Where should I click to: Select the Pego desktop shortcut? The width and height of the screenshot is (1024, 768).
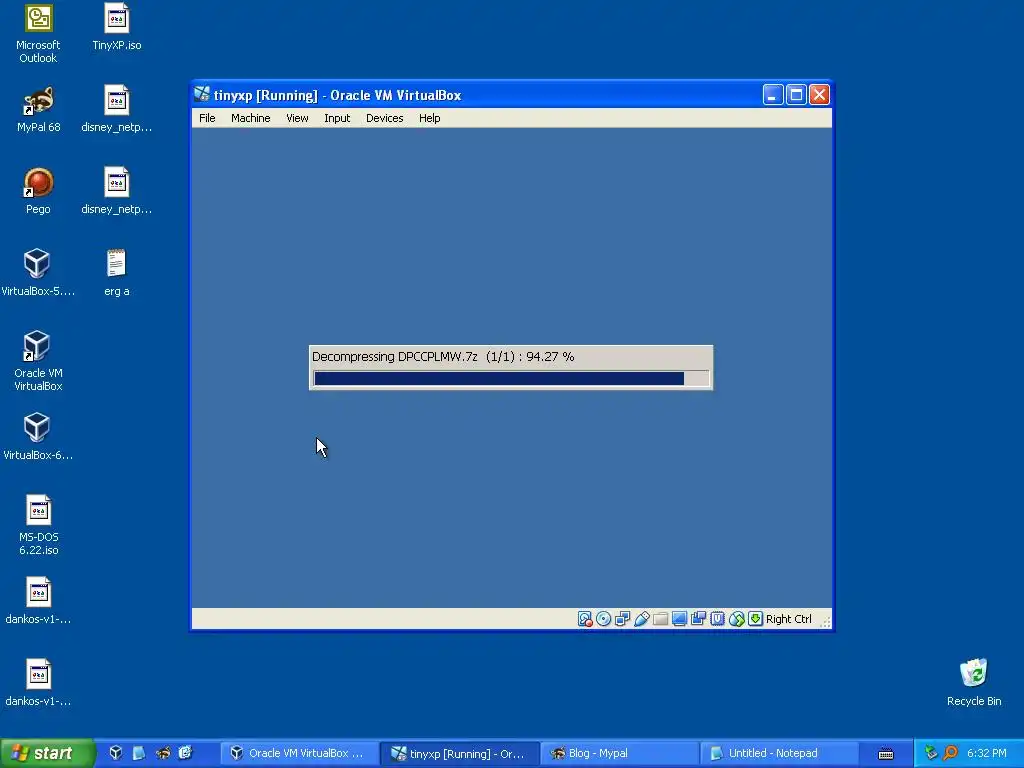(39, 191)
